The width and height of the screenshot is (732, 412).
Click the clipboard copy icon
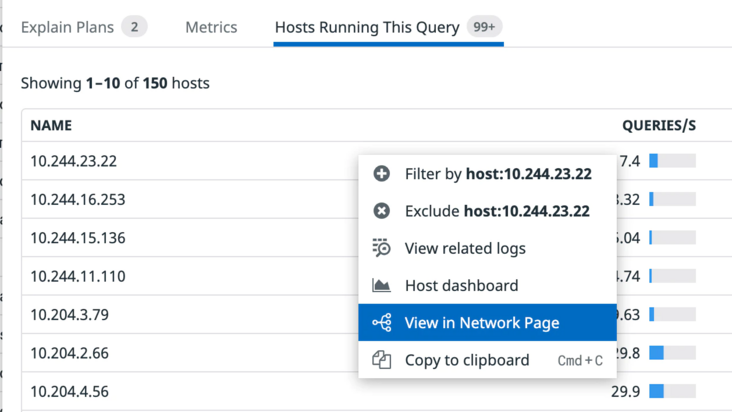[381, 360]
